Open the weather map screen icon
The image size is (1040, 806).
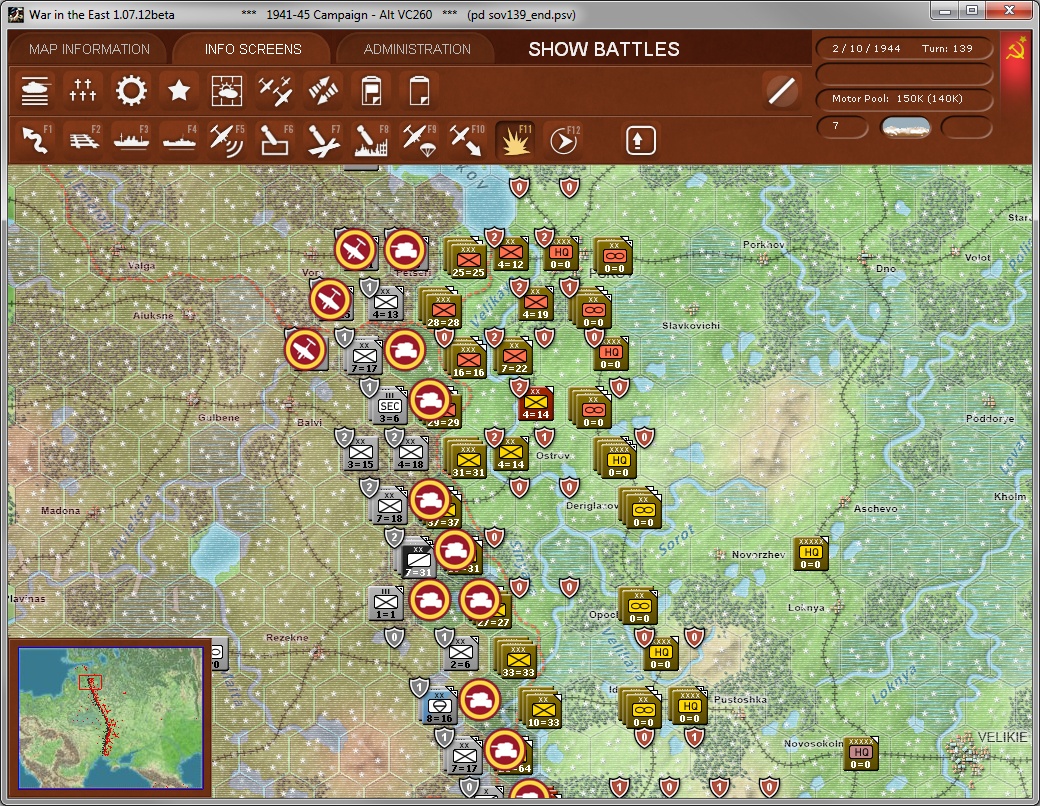[x=227, y=91]
